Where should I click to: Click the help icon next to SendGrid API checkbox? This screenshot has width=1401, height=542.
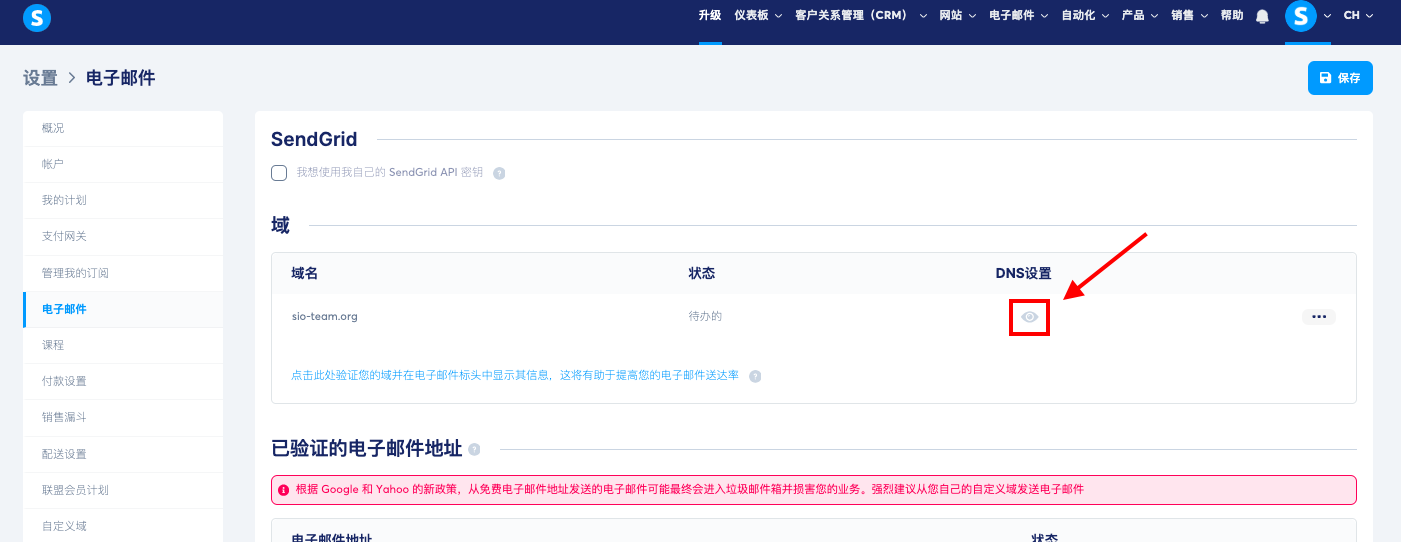[499, 173]
